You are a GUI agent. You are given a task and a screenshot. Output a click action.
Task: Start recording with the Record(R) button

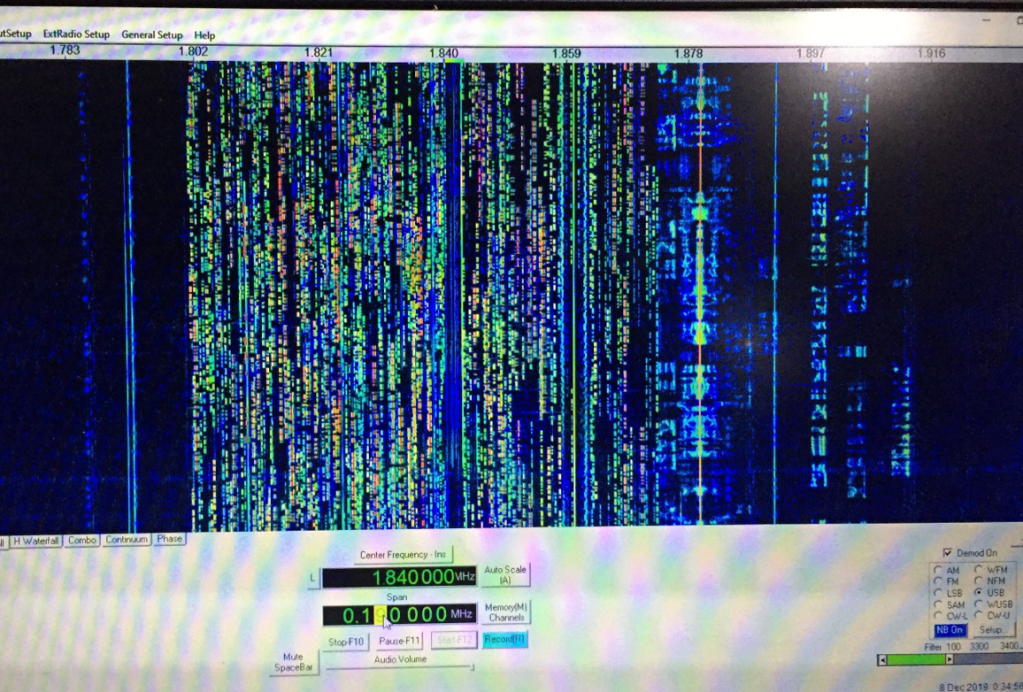504,640
